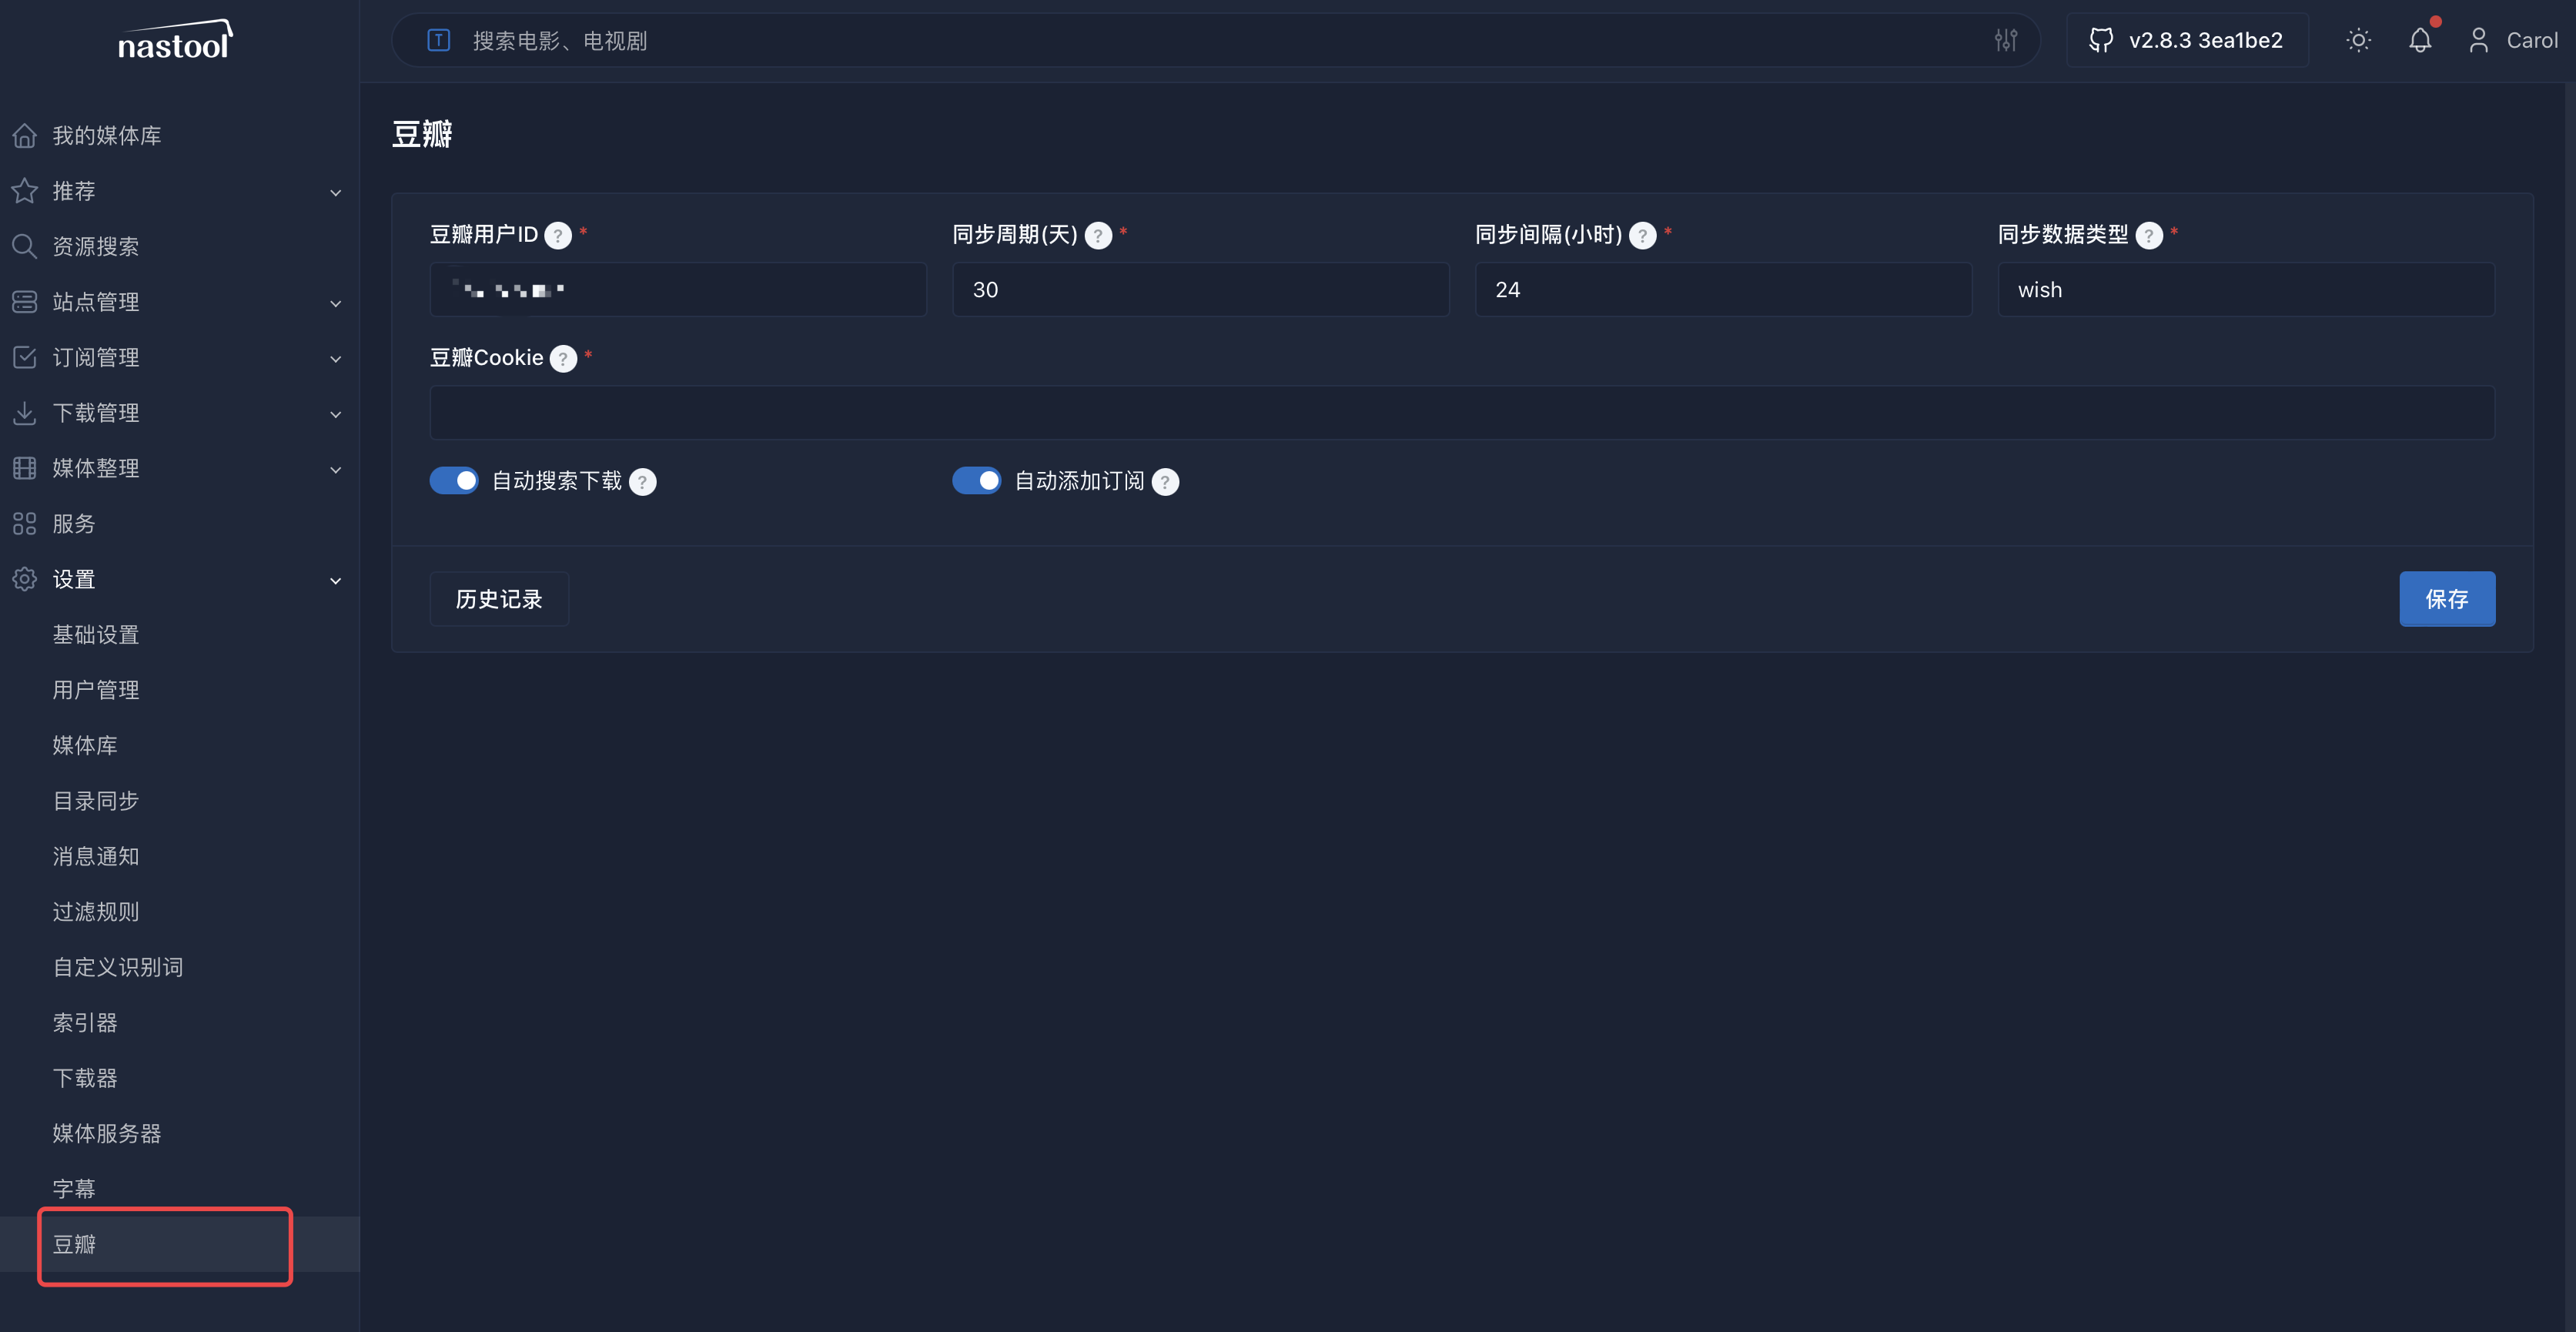Click help icon beside 同步数据类型
The width and height of the screenshot is (2576, 1332).
point(2149,236)
